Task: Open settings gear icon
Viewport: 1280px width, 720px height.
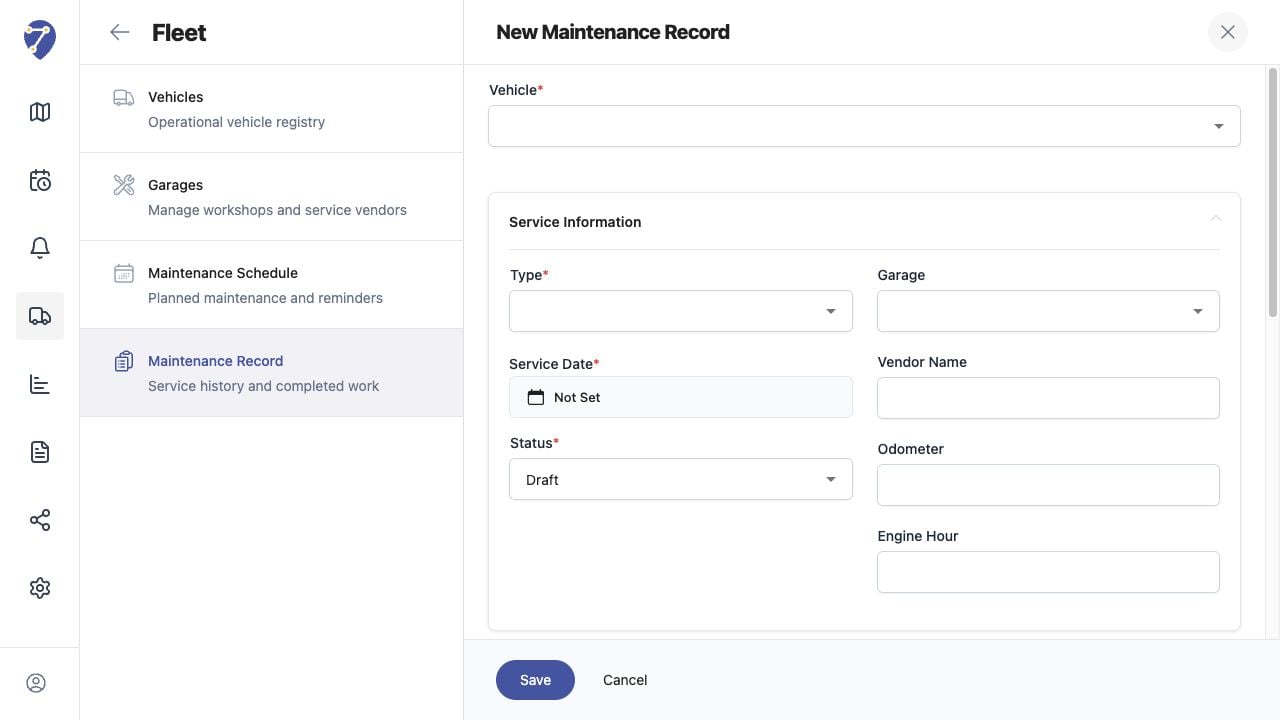Action: [40, 588]
